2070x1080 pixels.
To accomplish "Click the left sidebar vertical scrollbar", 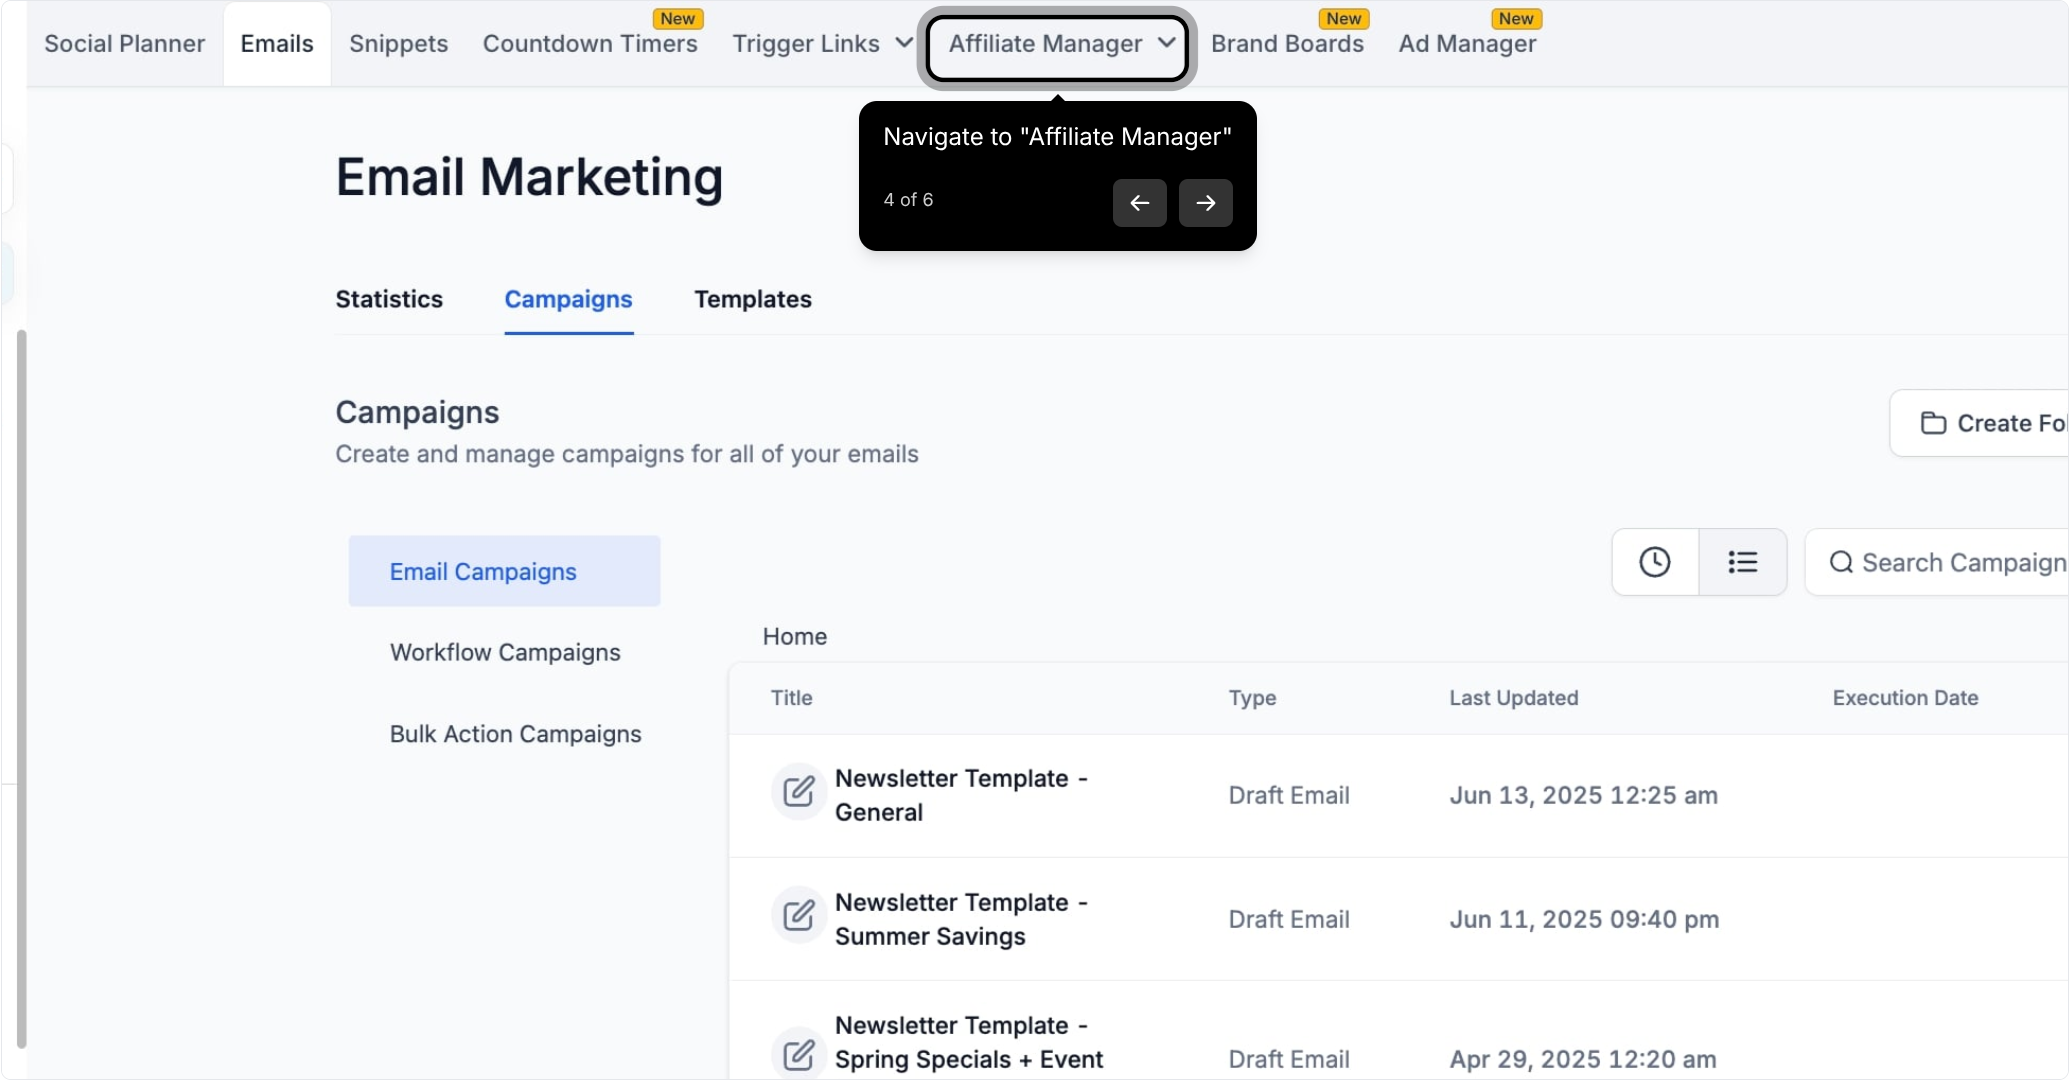I will click(21, 689).
